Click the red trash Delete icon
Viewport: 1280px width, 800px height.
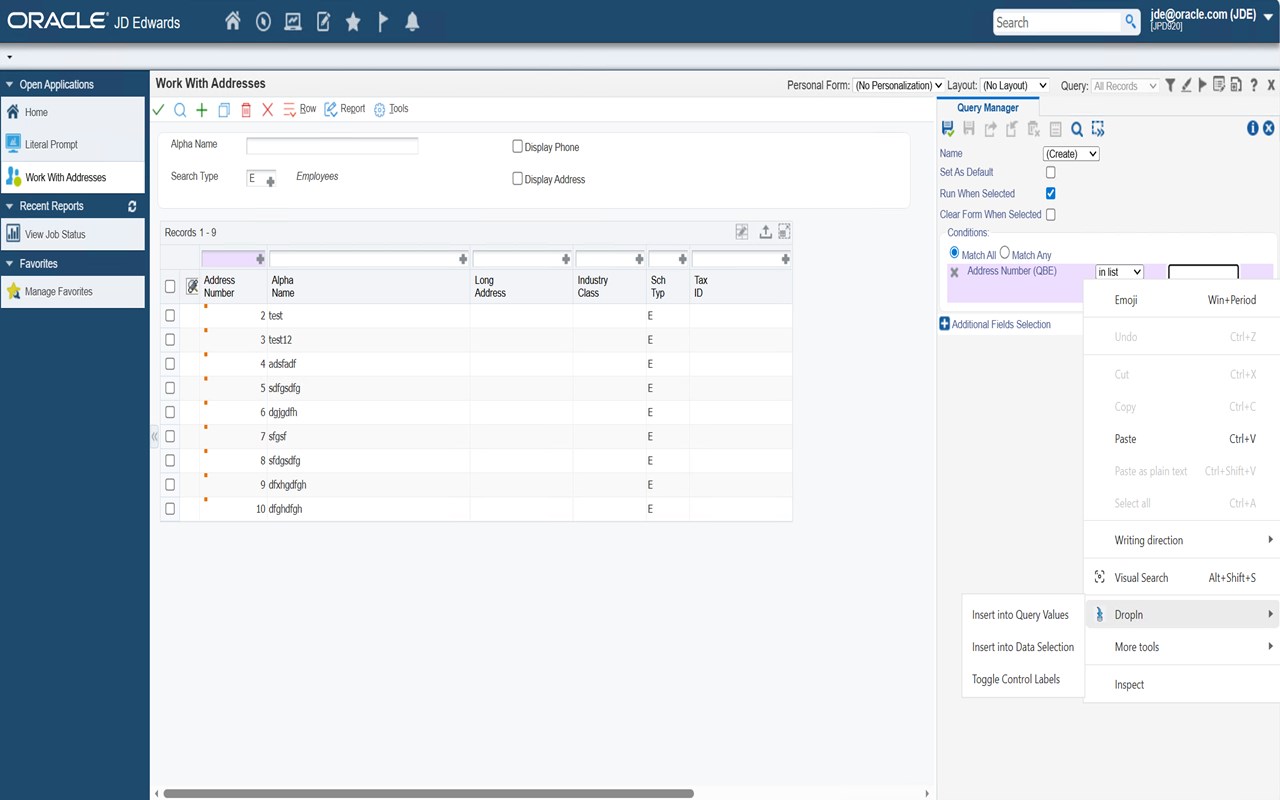click(246, 110)
